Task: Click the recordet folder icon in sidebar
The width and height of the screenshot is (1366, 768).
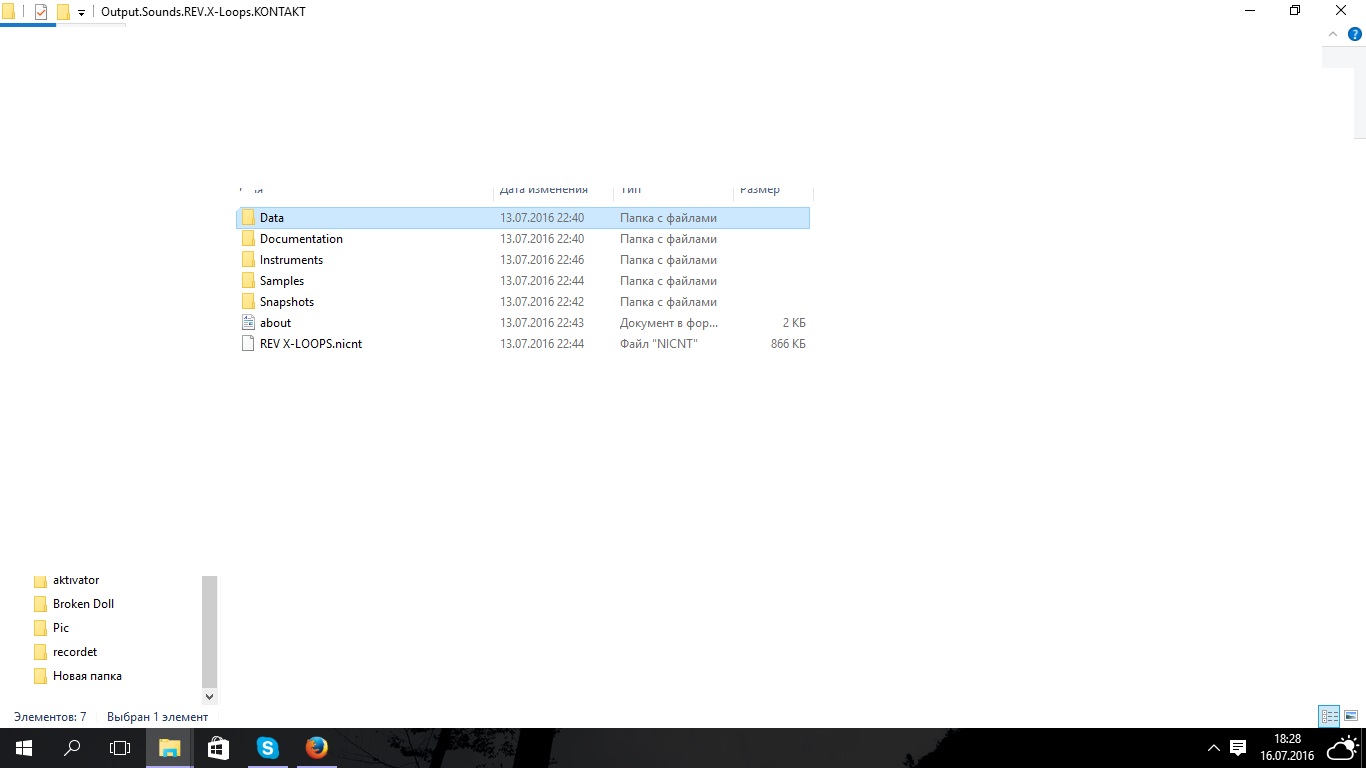Action: tap(40, 652)
